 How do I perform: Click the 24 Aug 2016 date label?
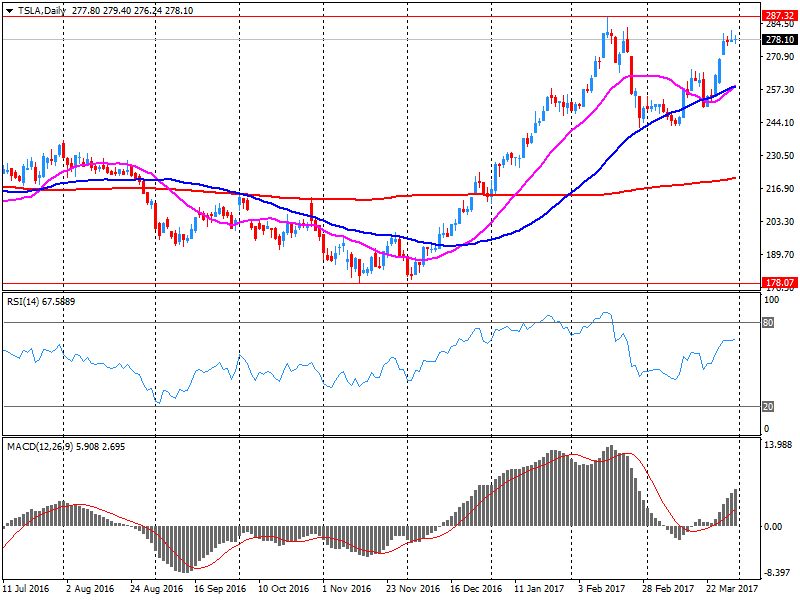pyautogui.click(x=149, y=590)
